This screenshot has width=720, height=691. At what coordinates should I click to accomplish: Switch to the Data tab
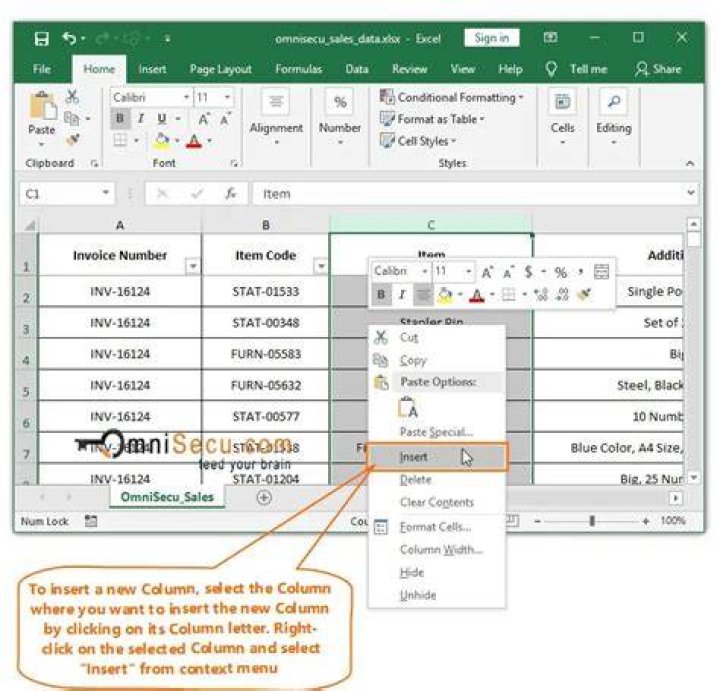(x=357, y=69)
